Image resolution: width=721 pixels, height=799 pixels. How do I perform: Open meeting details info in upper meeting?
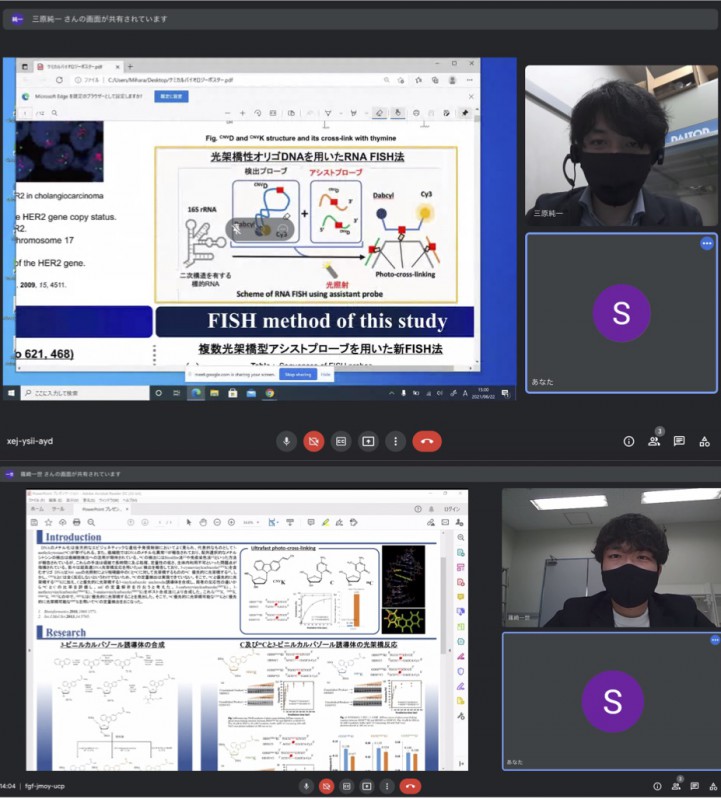coord(629,441)
